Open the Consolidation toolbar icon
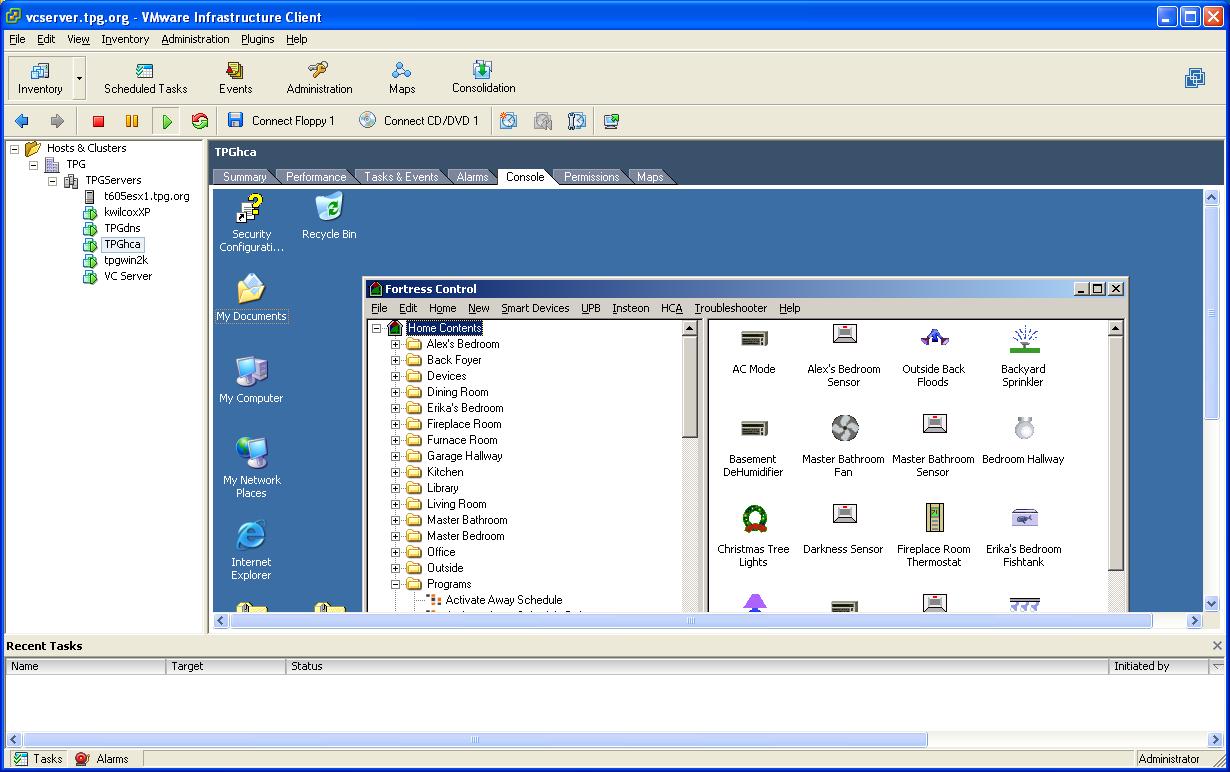The width and height of the screenshot is (1230, 772). (483, 77)
